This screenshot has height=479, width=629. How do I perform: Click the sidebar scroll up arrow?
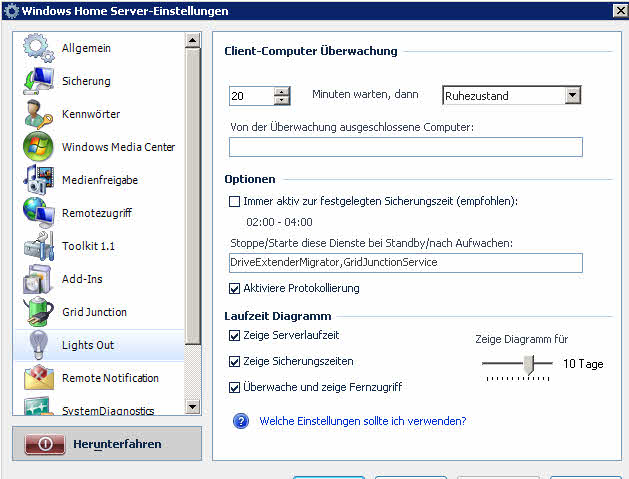click(193, 40)
